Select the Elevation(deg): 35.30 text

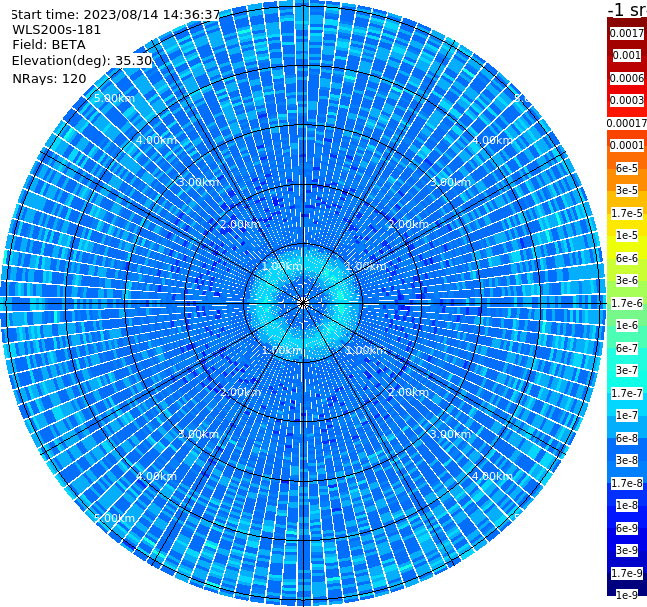tap(82, 61)
